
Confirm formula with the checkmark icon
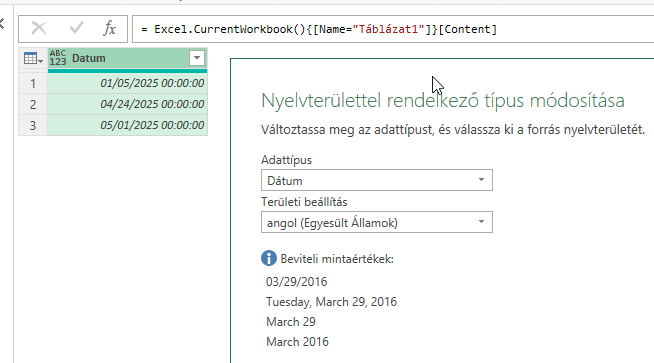76,28
